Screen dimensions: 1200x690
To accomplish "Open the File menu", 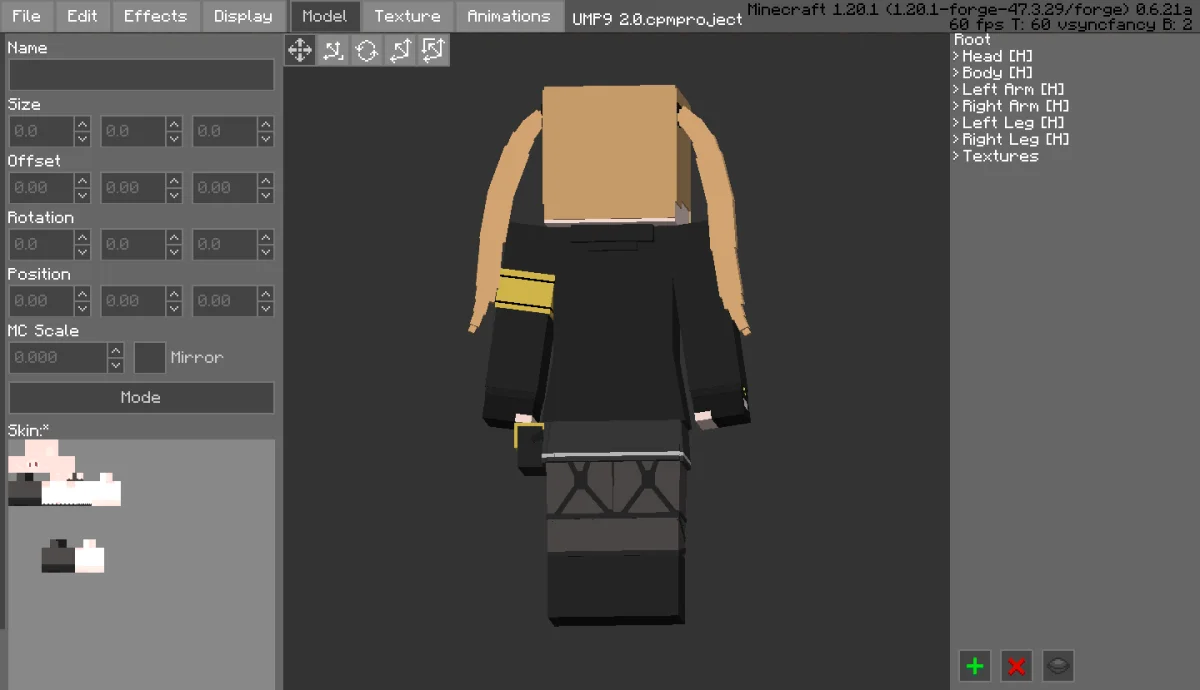I will point(27,16).
